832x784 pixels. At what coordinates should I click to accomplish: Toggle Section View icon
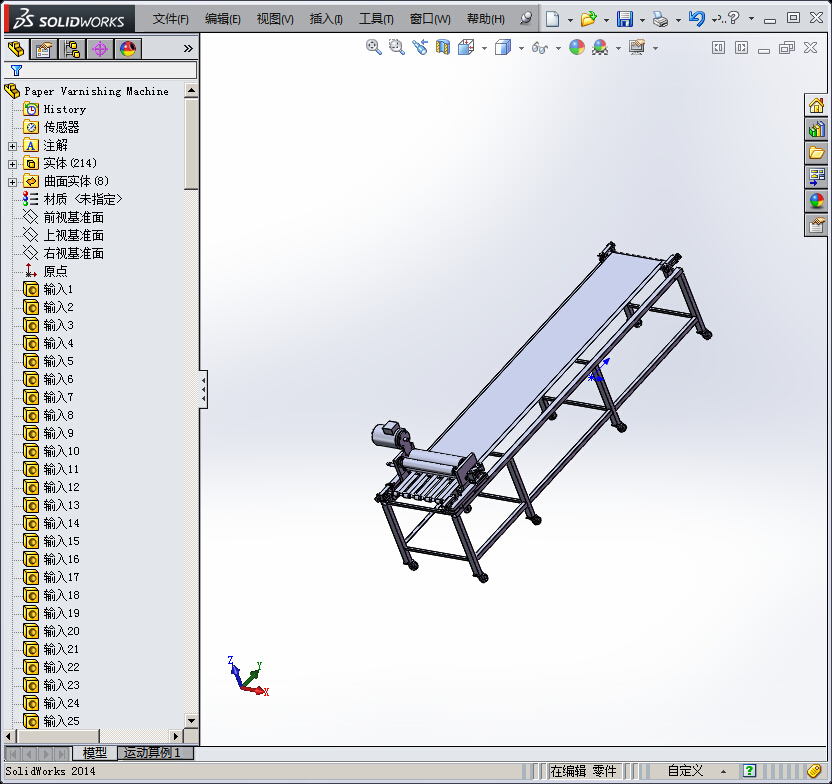click(x=443, y=47)
